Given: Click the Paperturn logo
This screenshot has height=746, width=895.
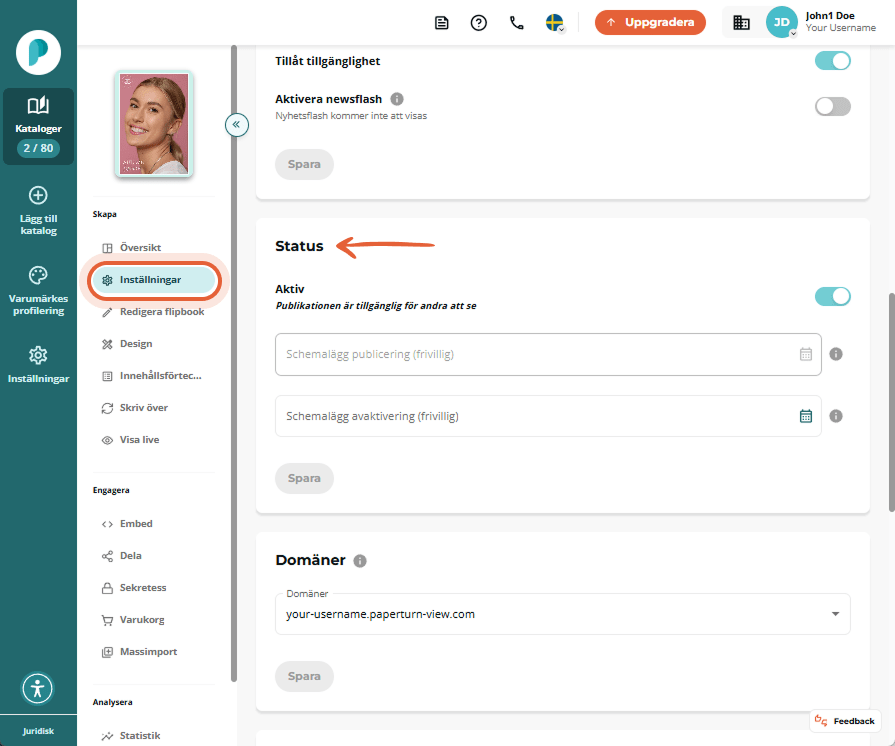Looking at the screenshot, I should click(x=38, y=53).
